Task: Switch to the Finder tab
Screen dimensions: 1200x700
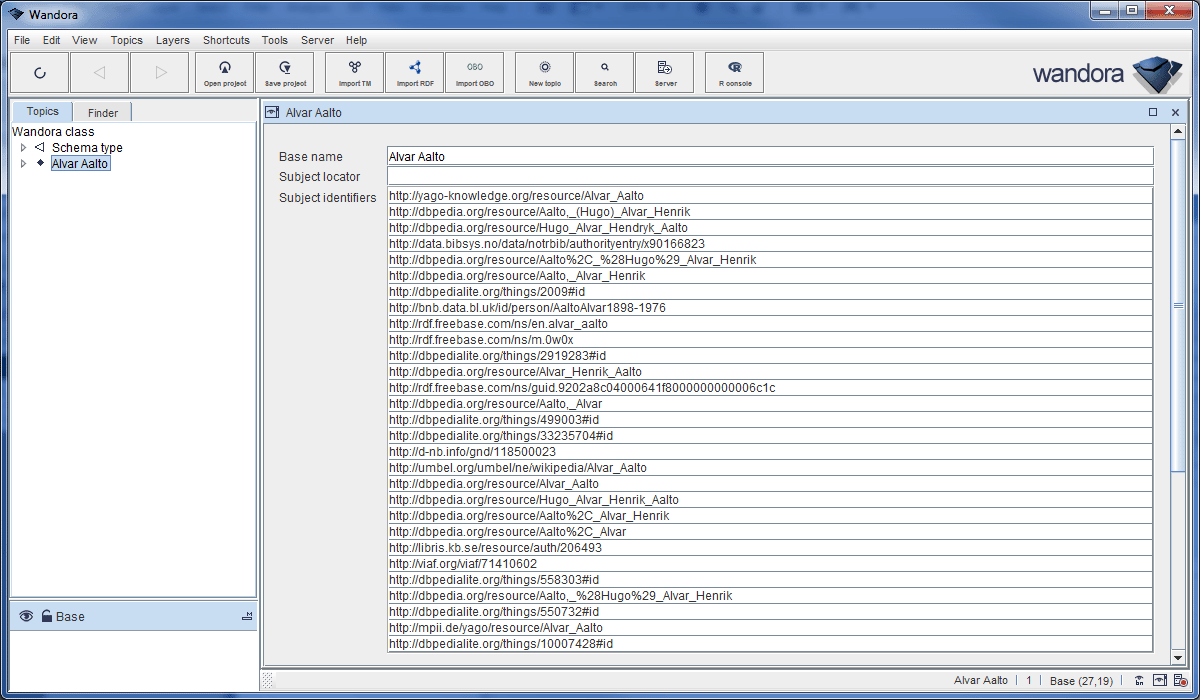Action: coord(101,111)
